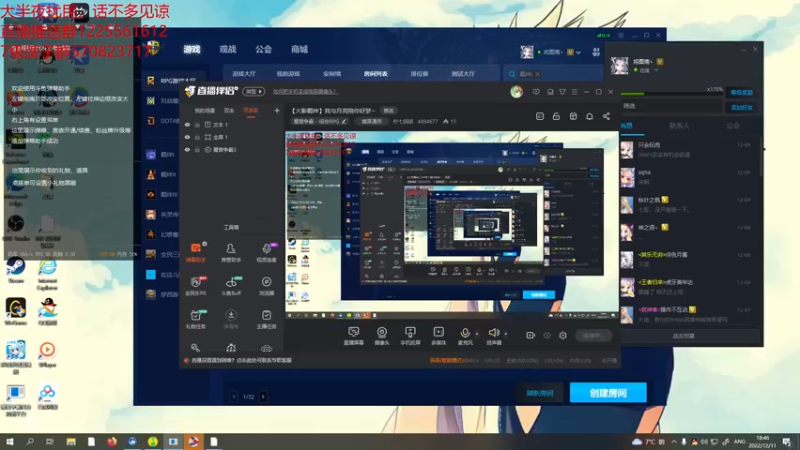The height and width of the screenshot is (450, 800).
Task: Click the level reward button beside progress bar
Action: (741, 92)
